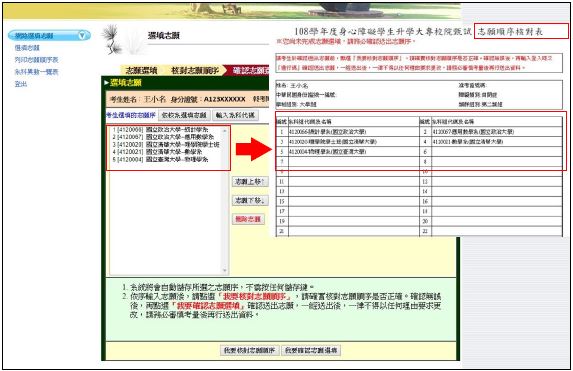
Task: Click table cell 4120020 in the check table
Action: tap(353, 141)
